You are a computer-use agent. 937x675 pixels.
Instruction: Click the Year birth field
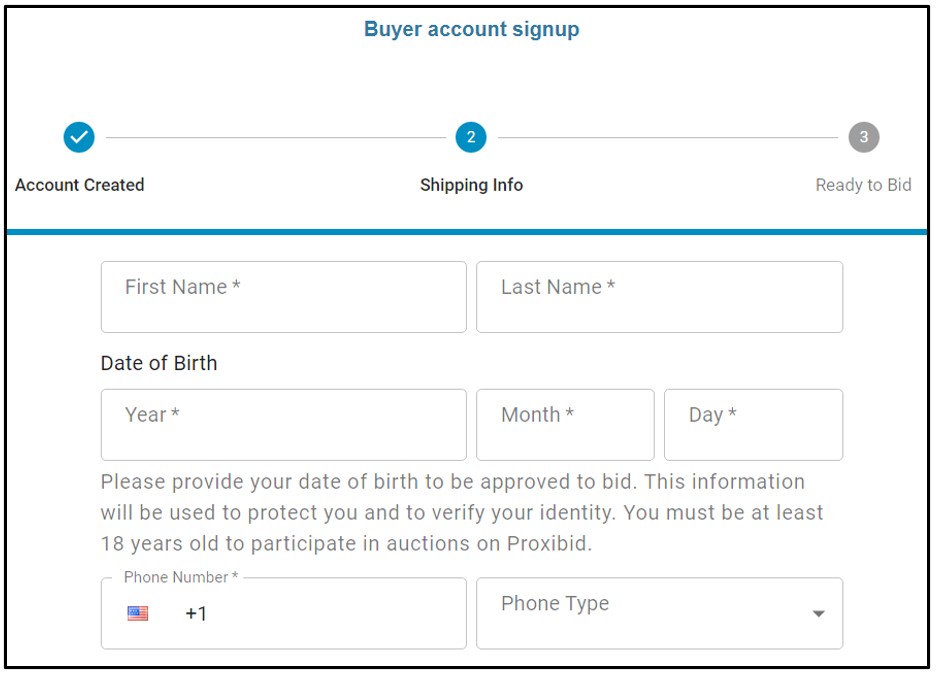[283, 424]
